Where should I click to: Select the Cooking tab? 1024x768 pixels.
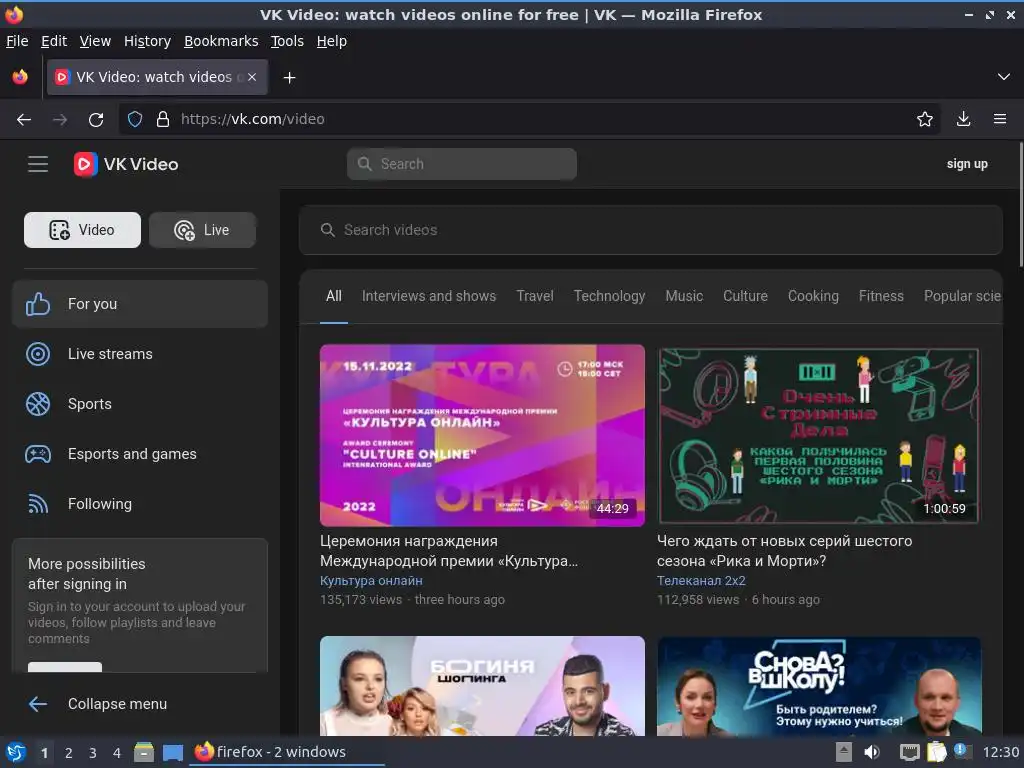point(813,296)
